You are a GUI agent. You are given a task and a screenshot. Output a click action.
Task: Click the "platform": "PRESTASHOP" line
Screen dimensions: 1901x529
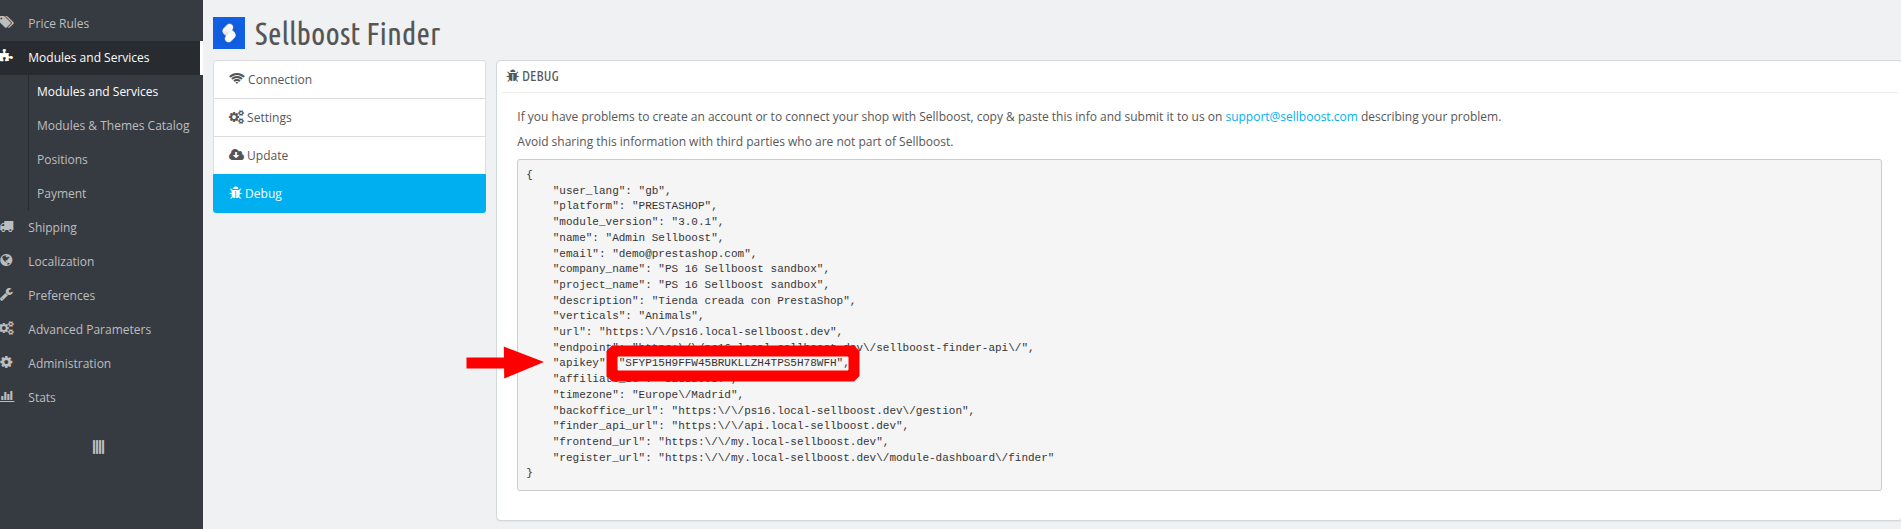point(634,205)
